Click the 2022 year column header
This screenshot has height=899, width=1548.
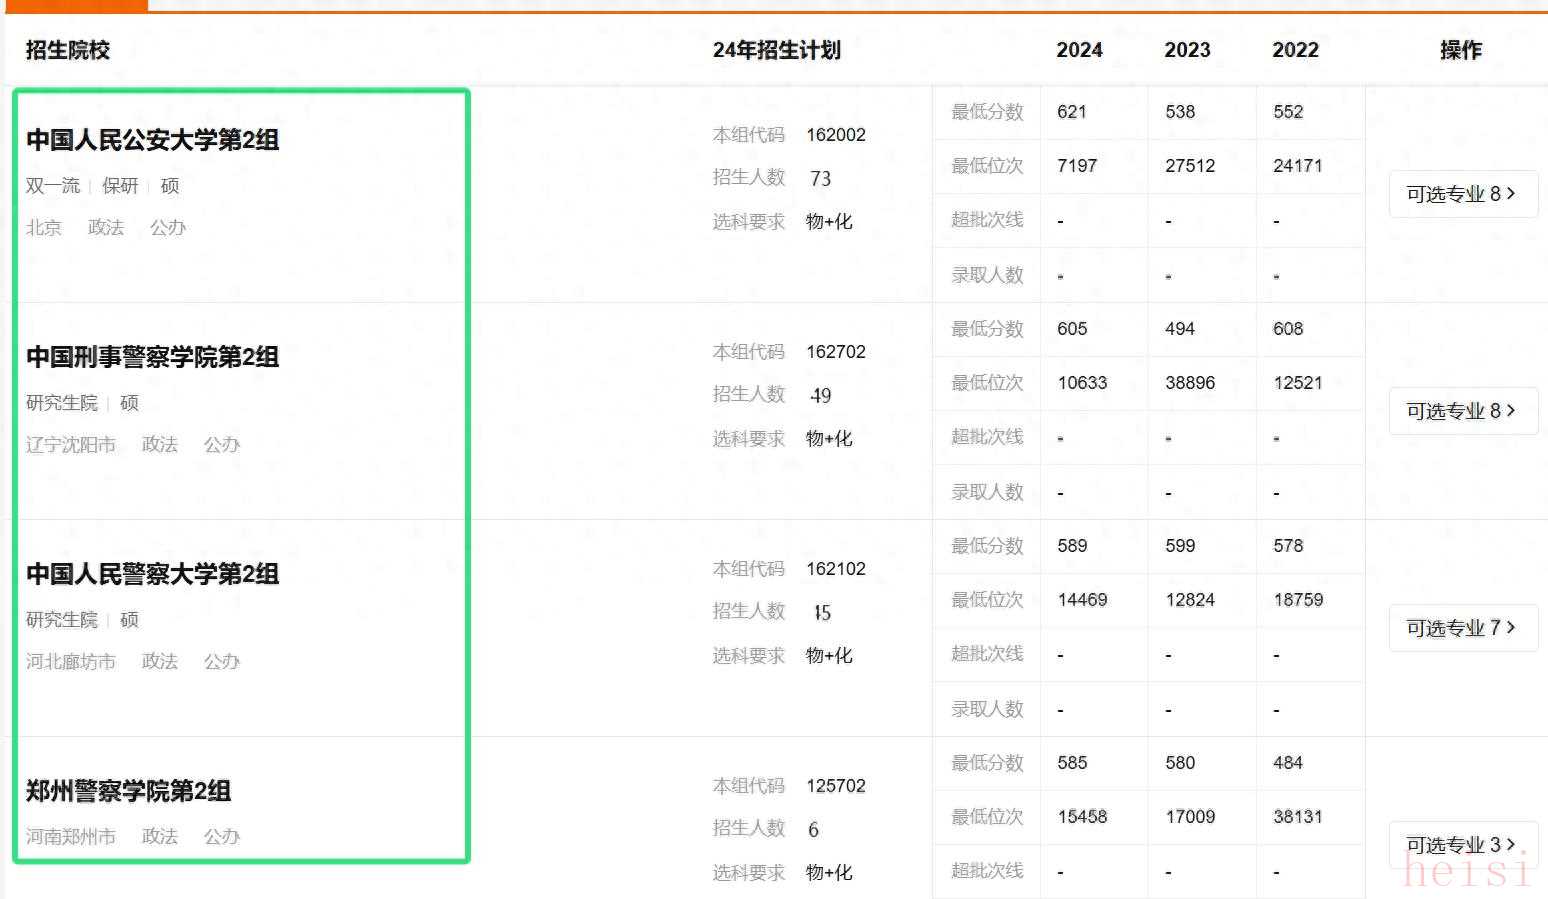(x=1295, y=50)
